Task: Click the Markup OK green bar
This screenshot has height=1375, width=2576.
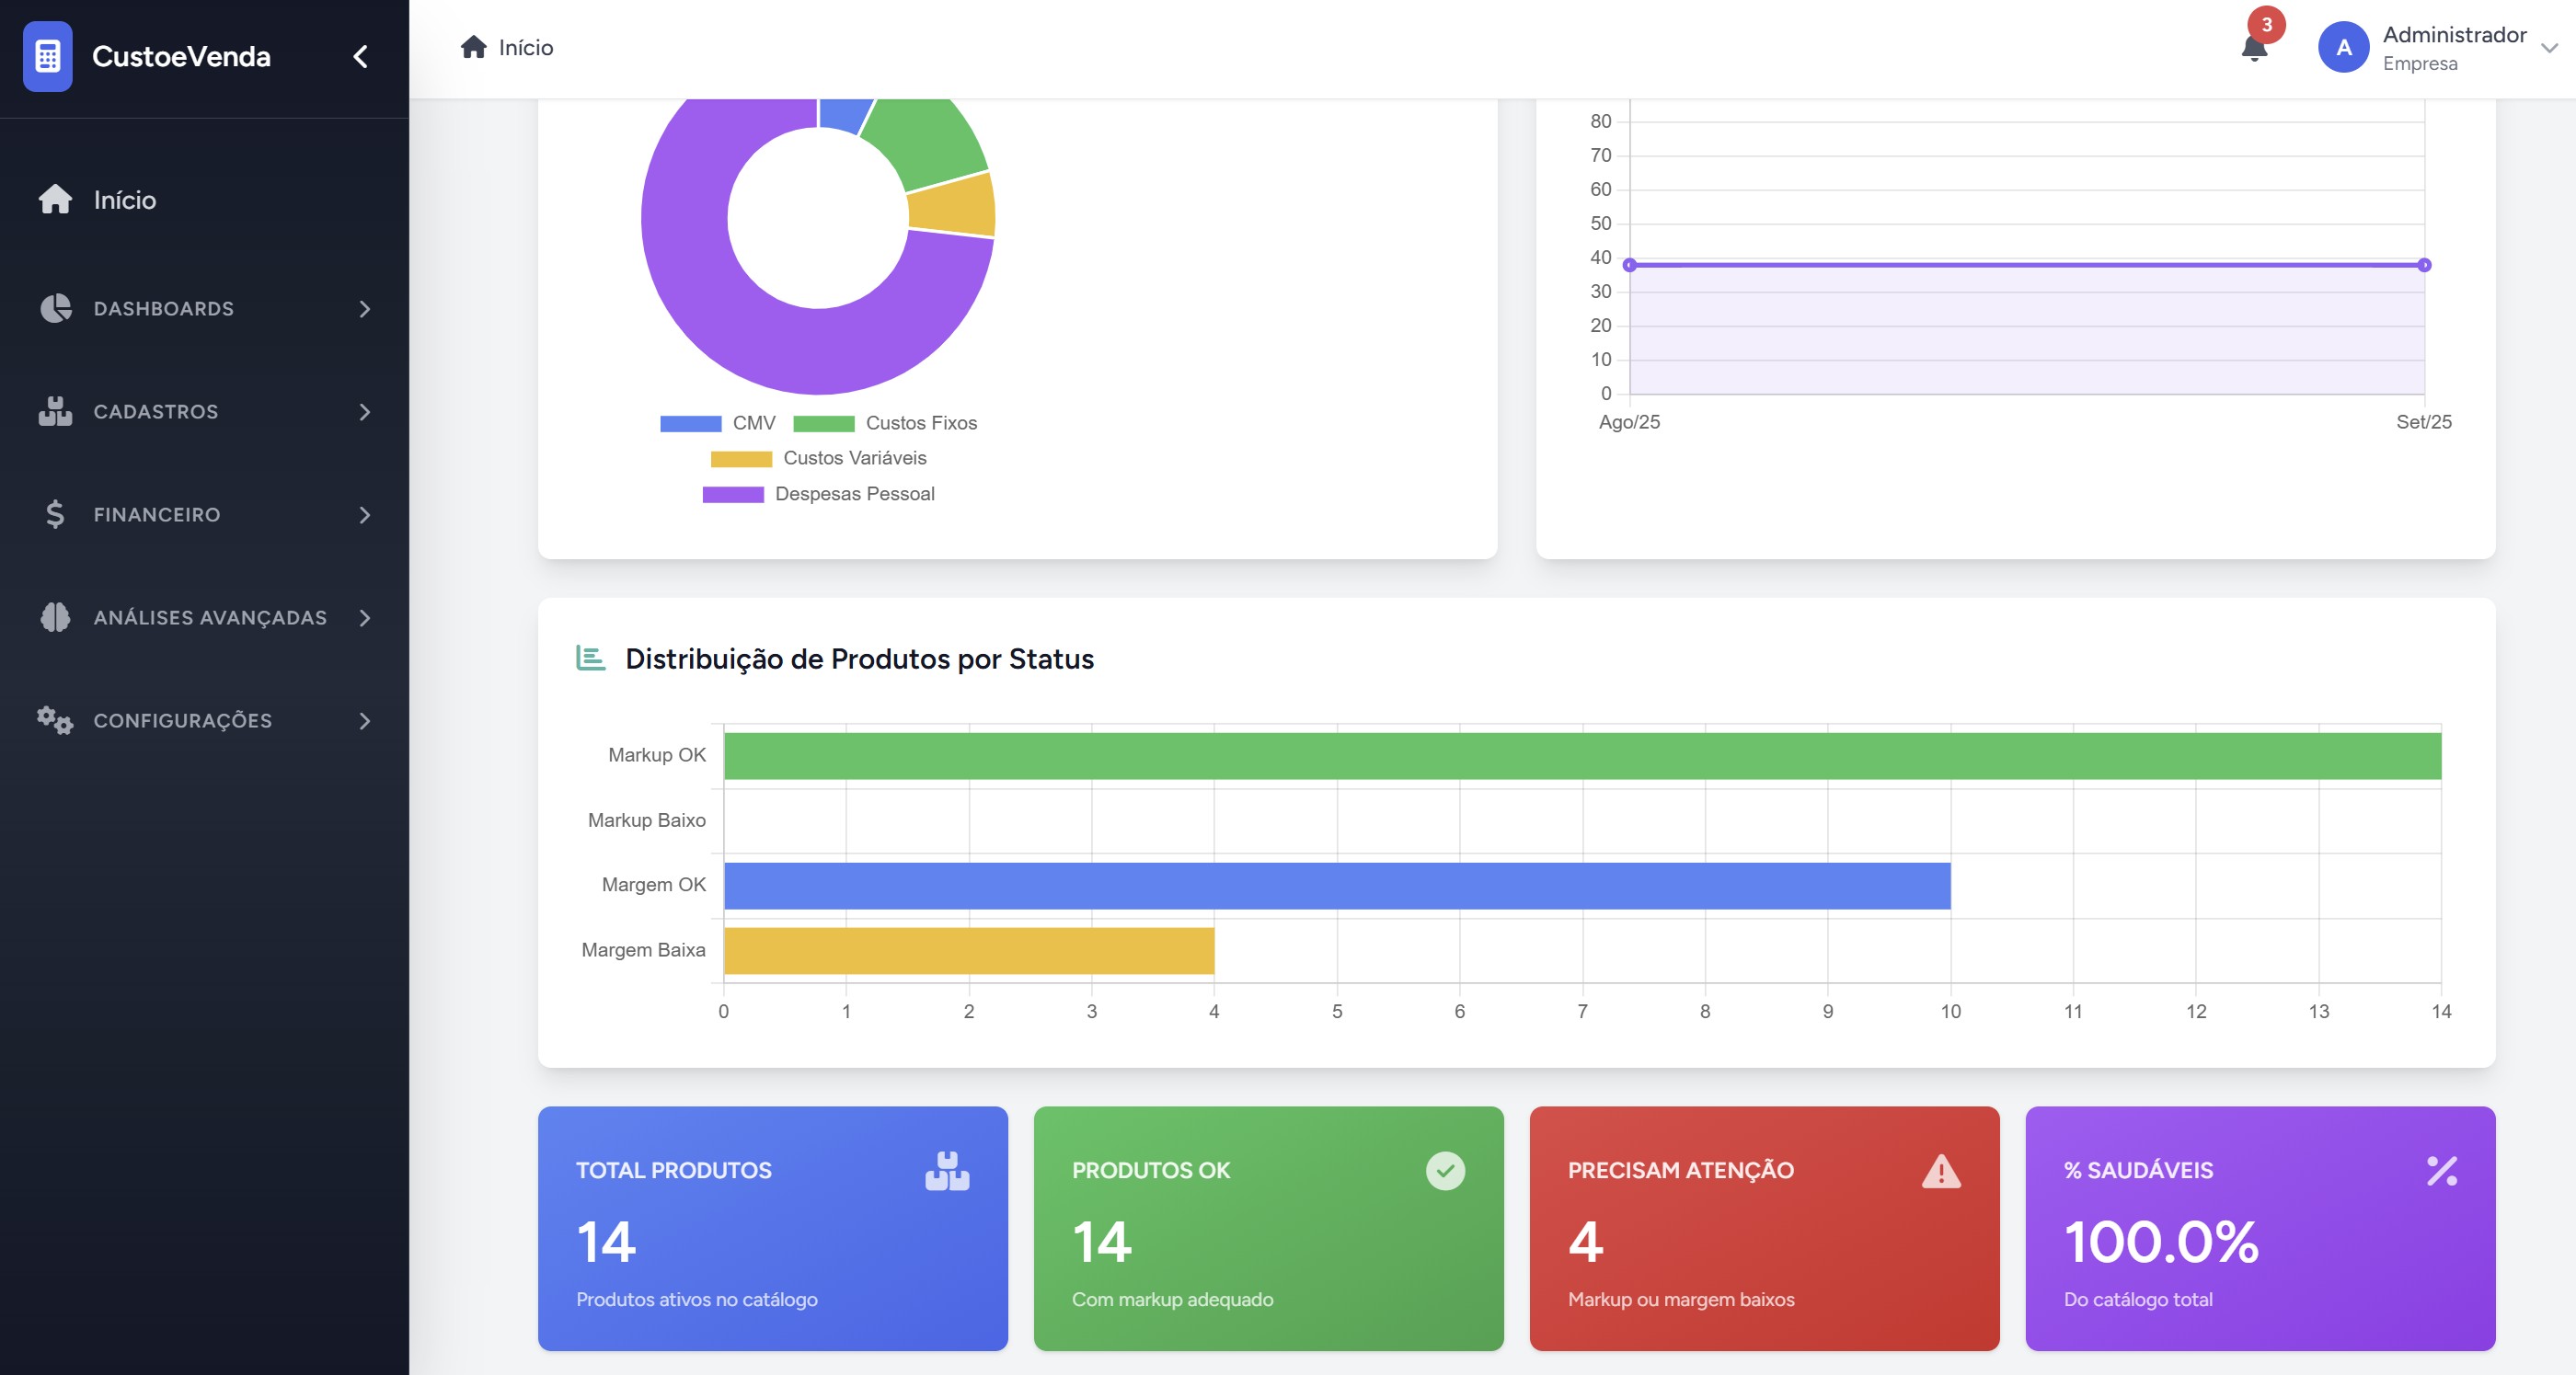Action: [1580, 754]
